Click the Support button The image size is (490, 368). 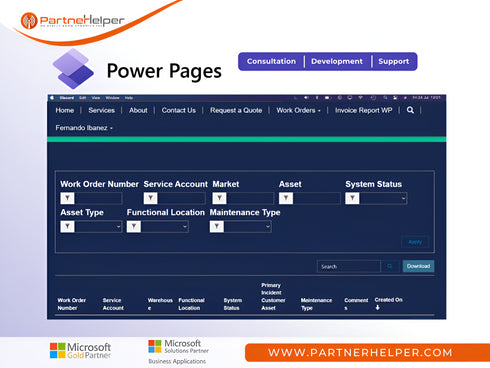(x=394, y=61)
